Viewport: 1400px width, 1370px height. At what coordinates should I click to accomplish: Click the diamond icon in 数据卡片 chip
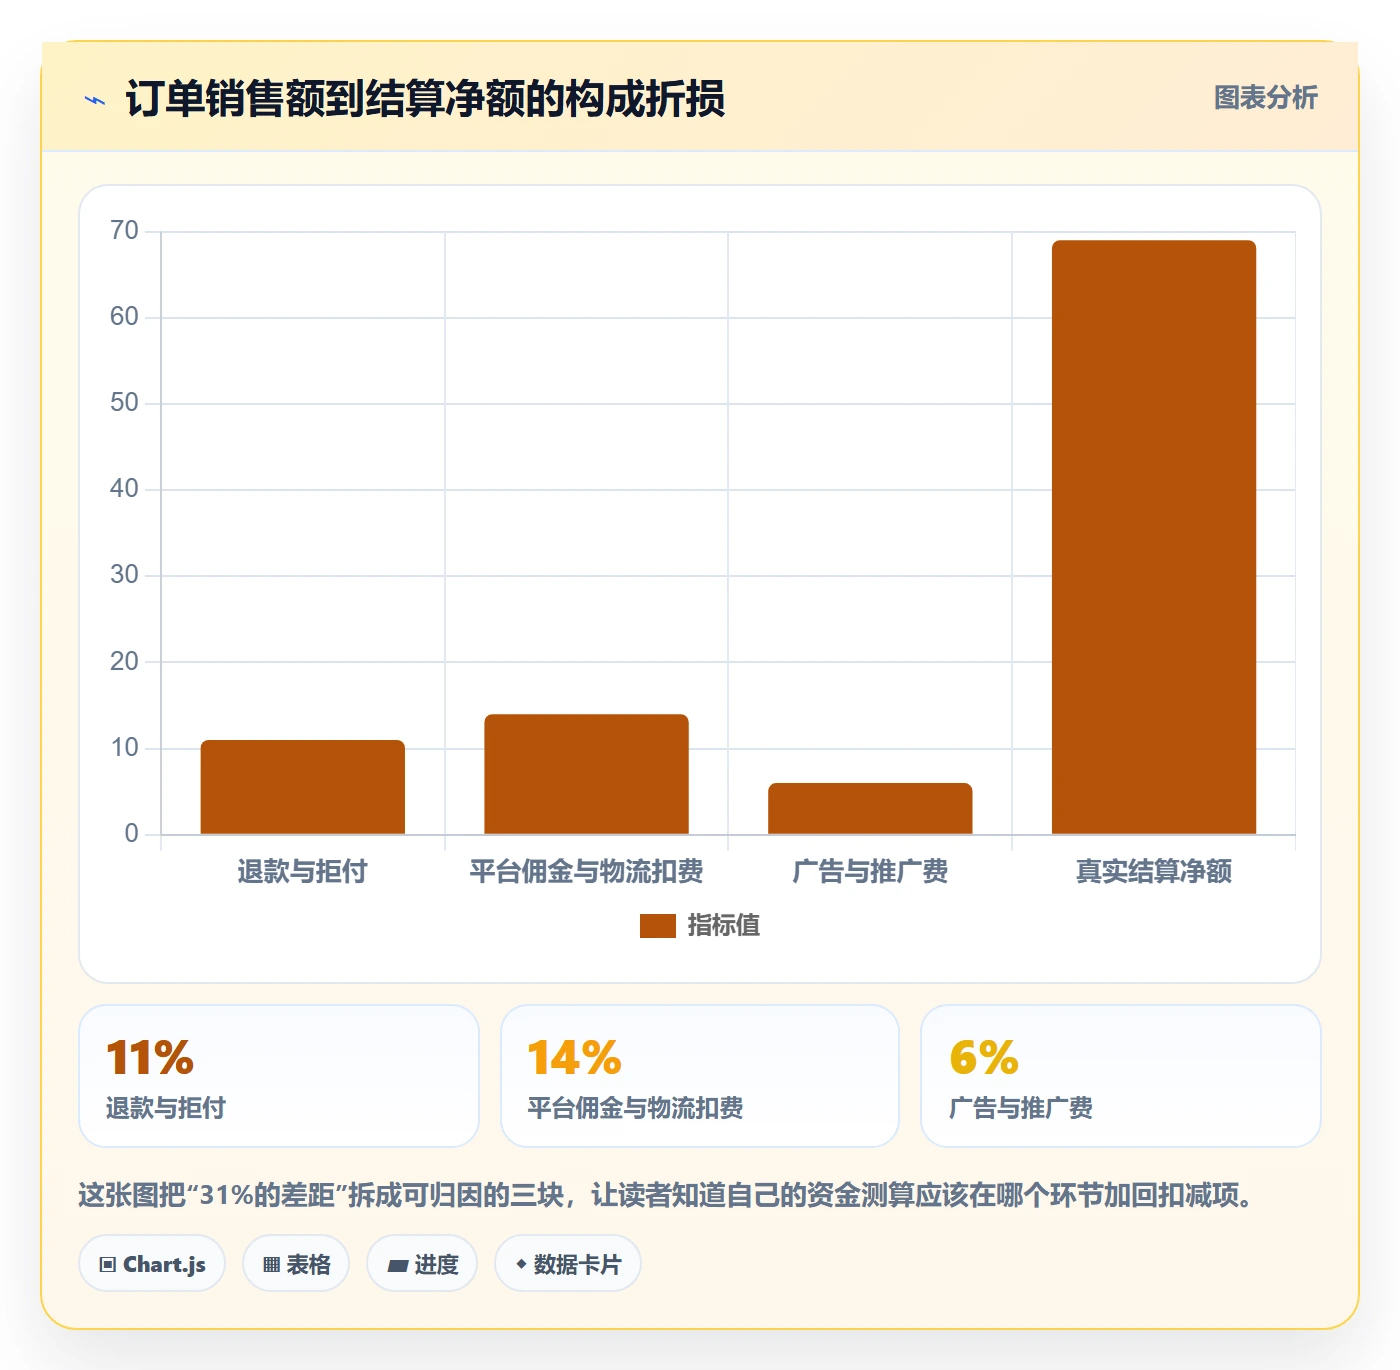pos(521,1264)
